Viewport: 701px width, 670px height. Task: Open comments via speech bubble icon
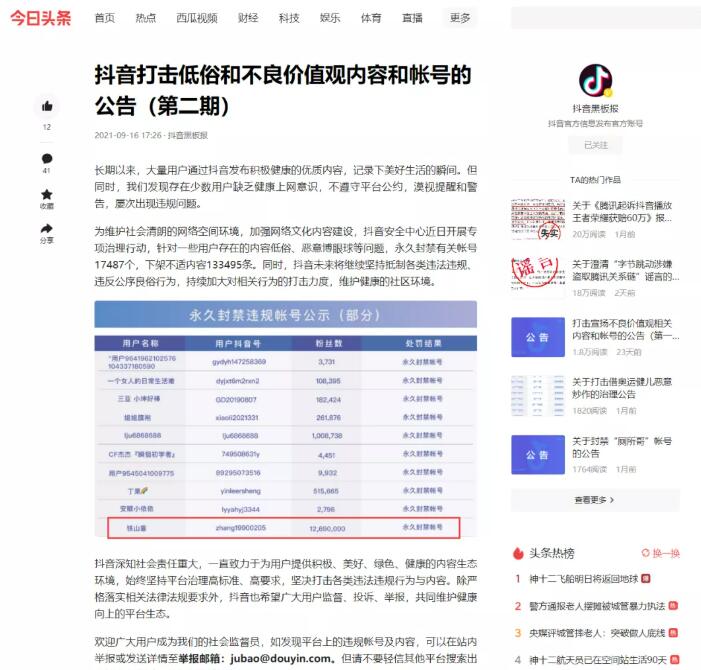click(x=47, y=159)
